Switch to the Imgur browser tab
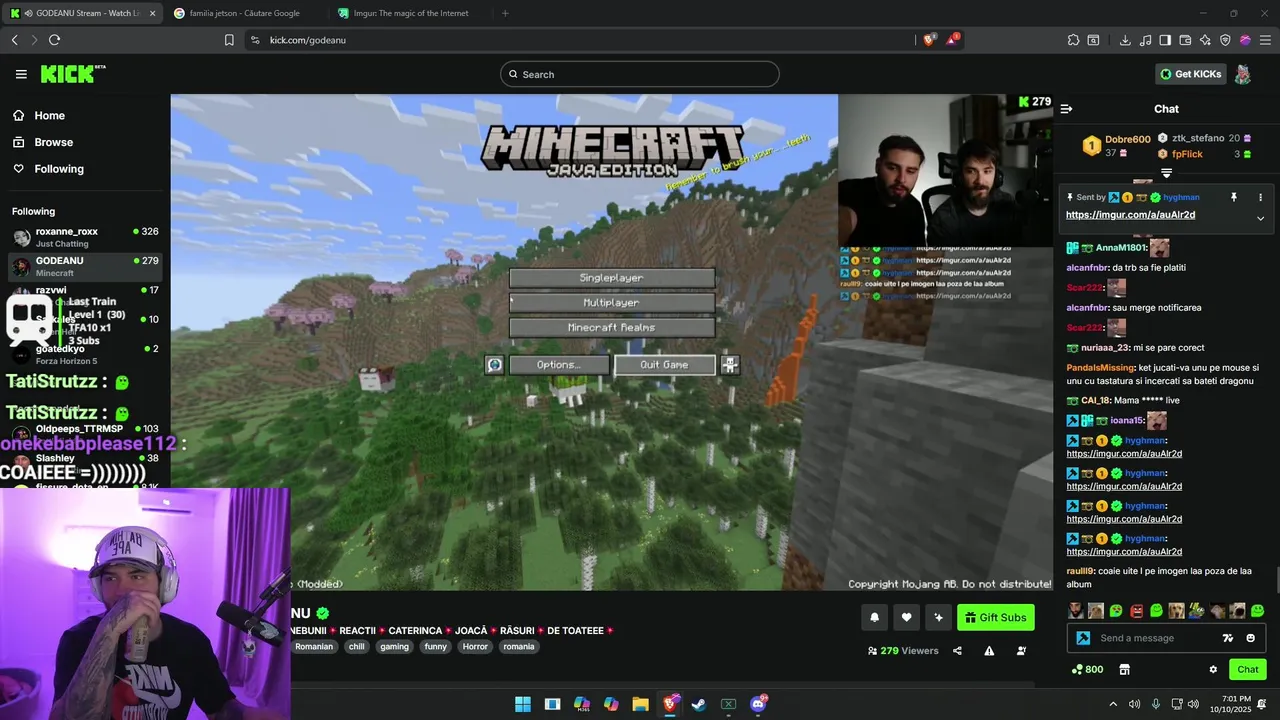Viewport: 1280px width, 720px height. point(410,13)
